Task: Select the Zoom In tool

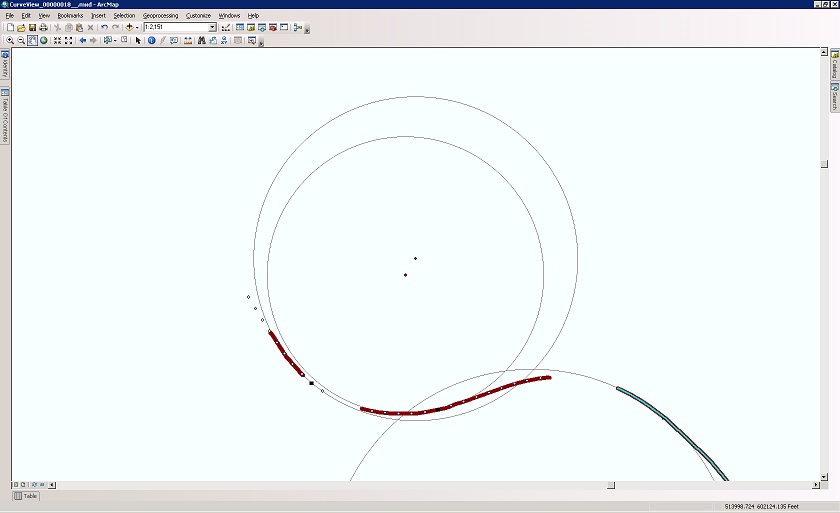Action: pos(10,41)
